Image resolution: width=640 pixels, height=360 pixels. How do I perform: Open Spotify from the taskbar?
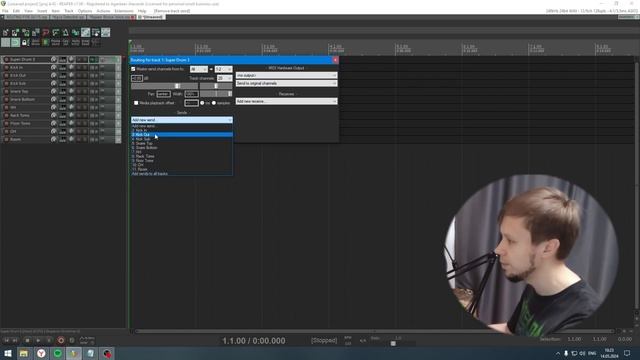click(58, 353)
